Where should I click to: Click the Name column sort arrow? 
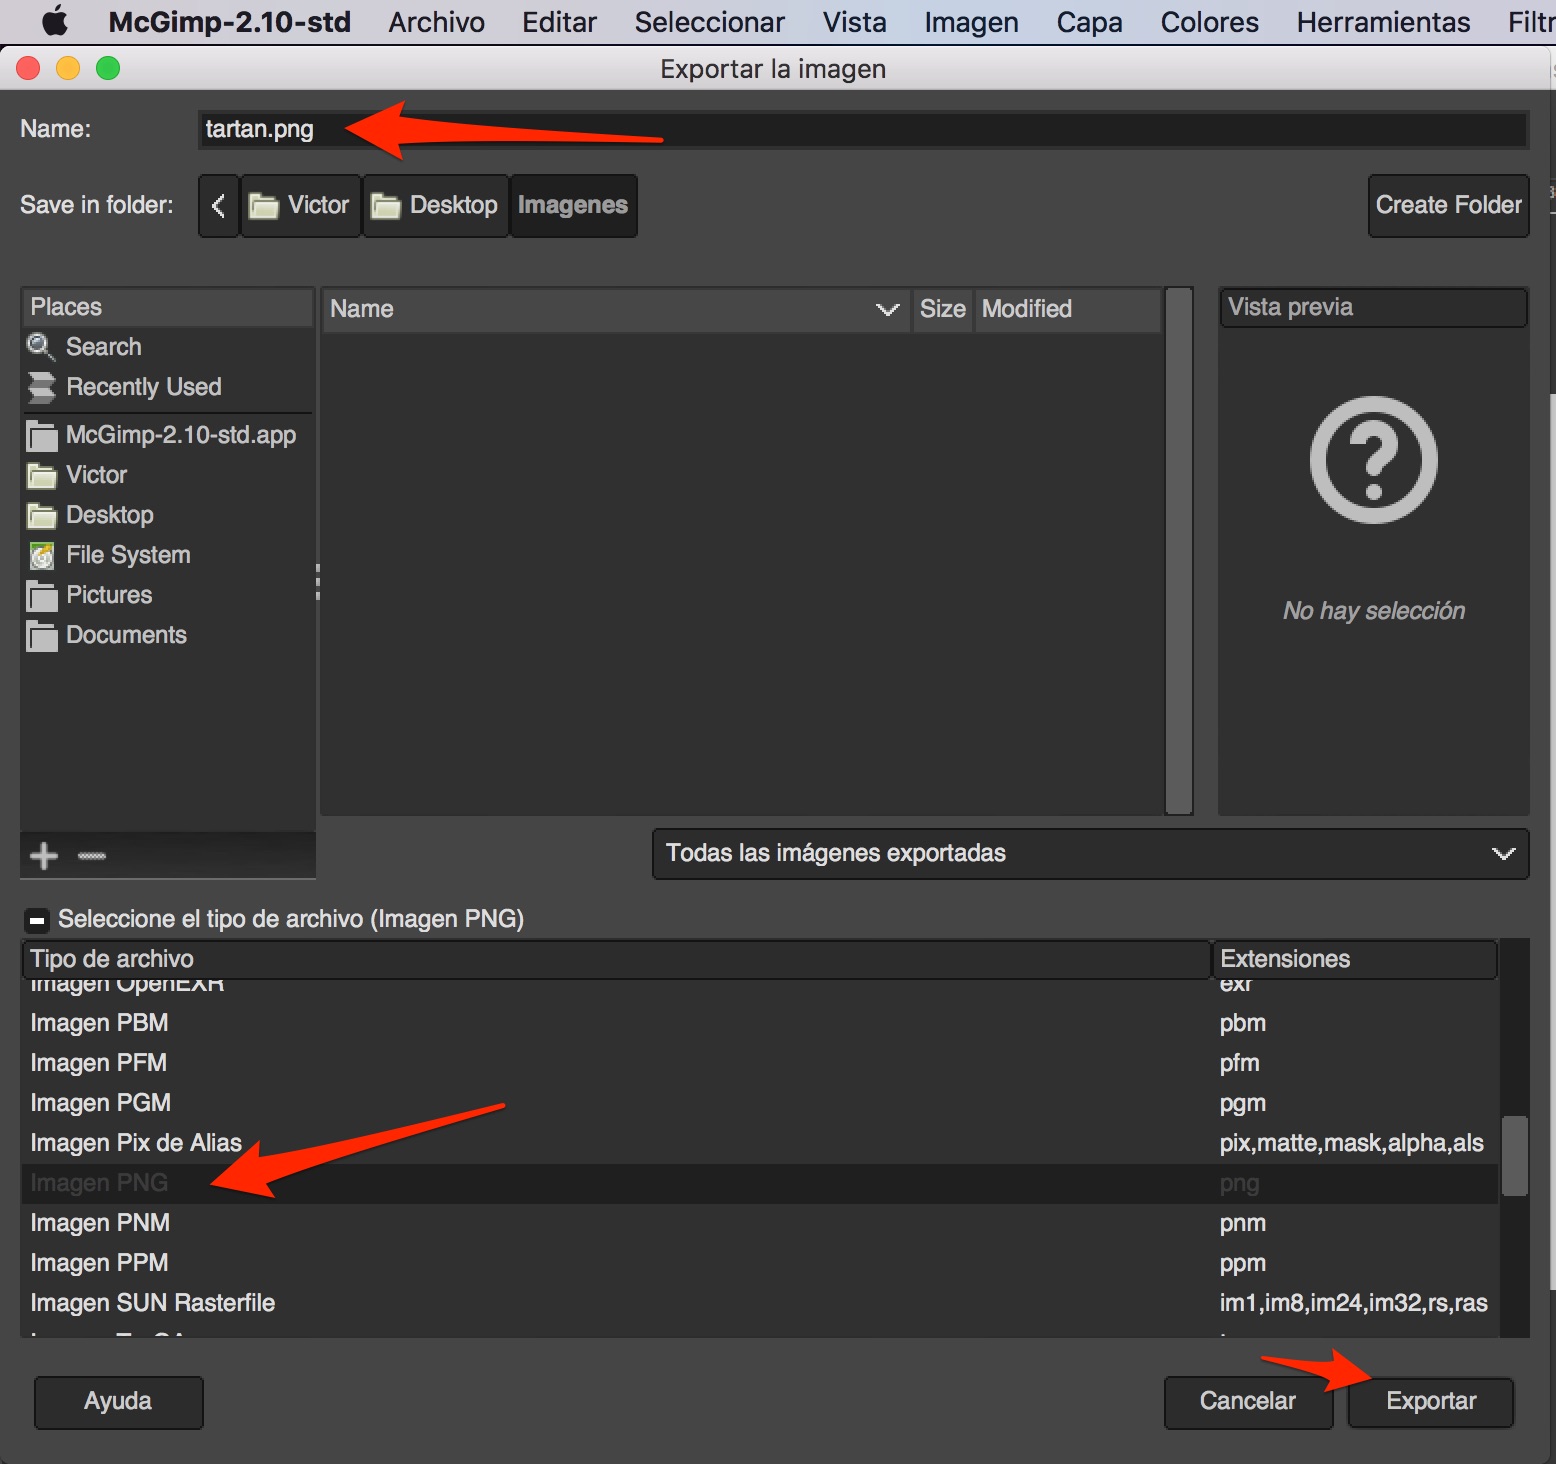[x=887, y=309]
